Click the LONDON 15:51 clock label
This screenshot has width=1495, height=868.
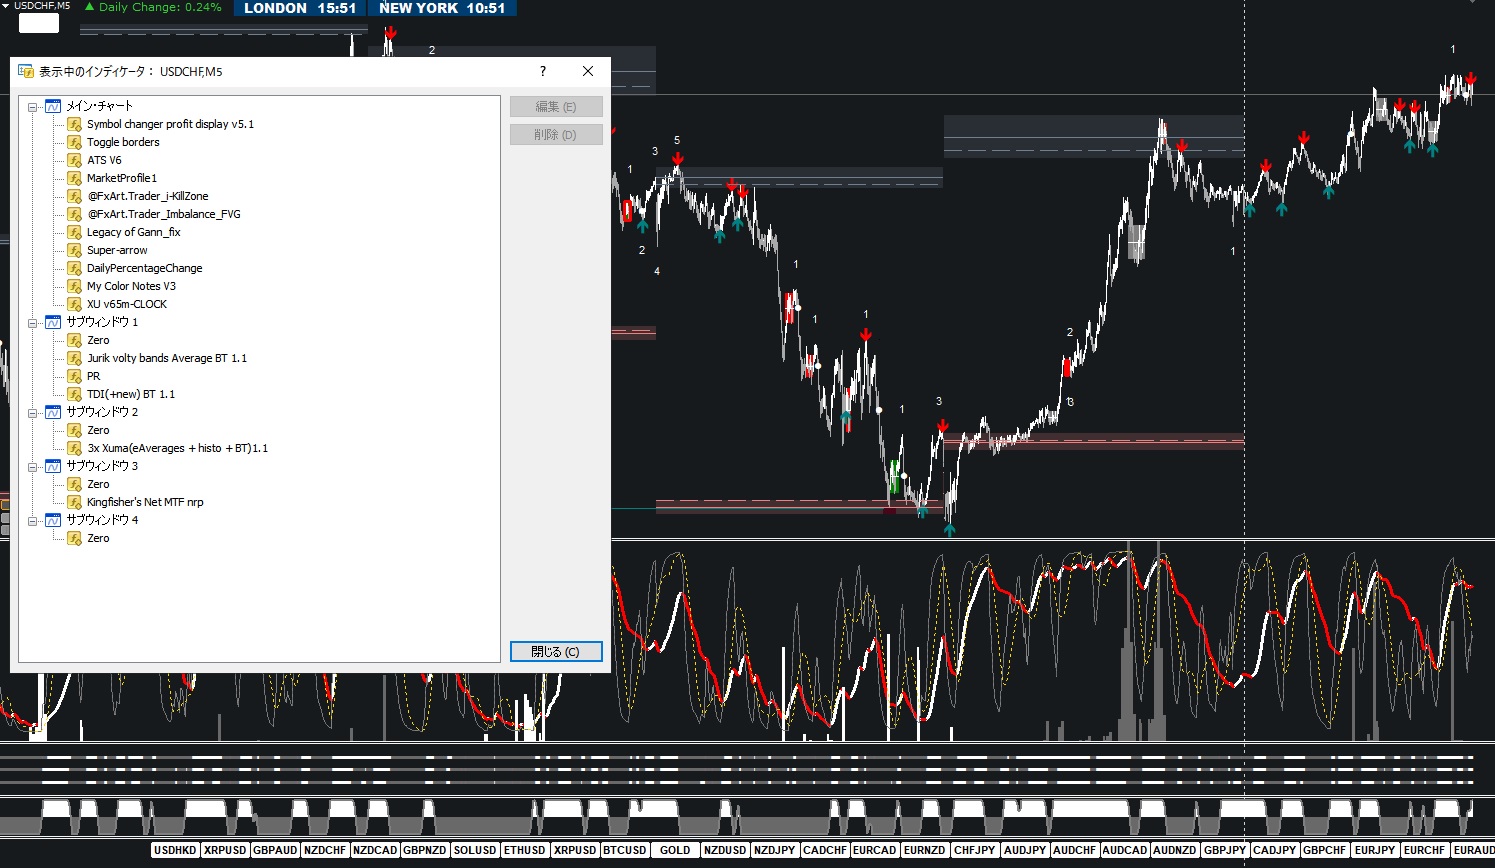click(x=300, y=8)
